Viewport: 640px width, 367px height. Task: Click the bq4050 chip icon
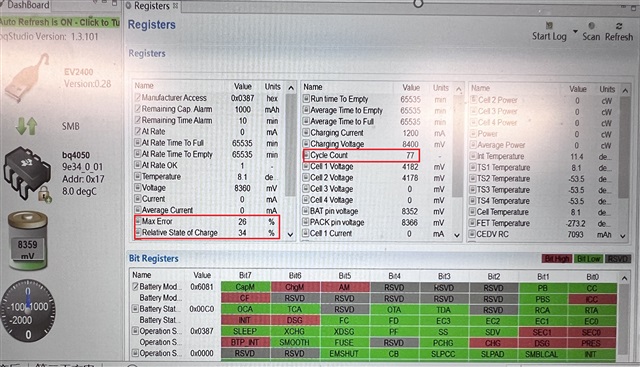tap(28, 173)
